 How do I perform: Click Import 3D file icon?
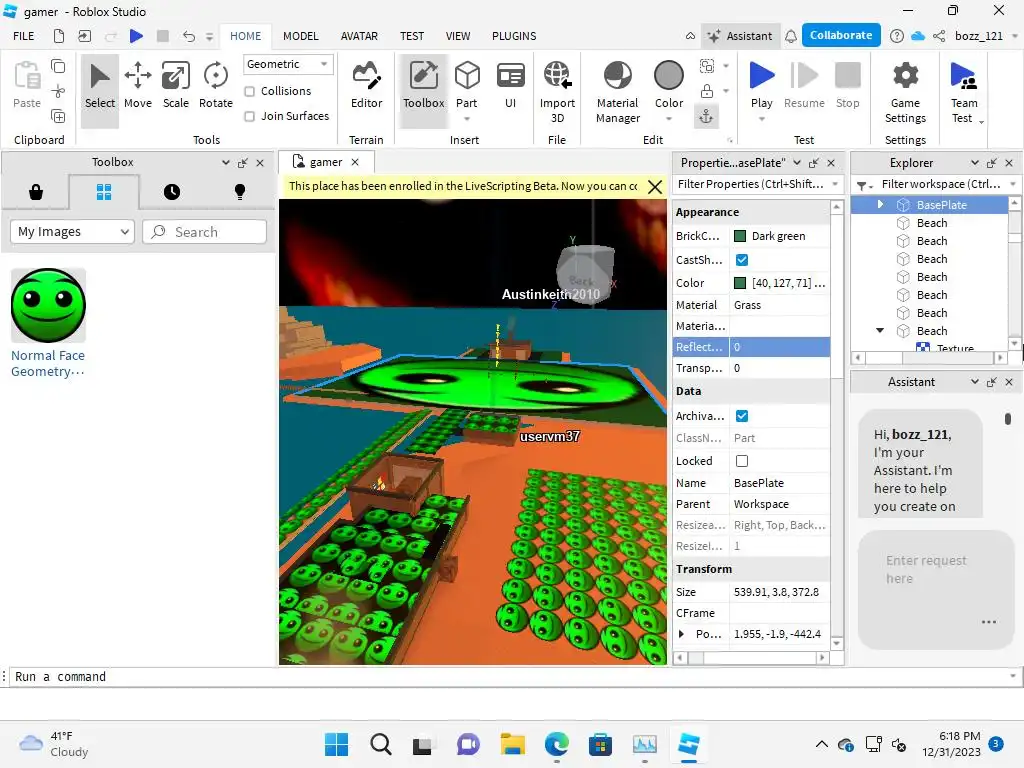(557, 75)
